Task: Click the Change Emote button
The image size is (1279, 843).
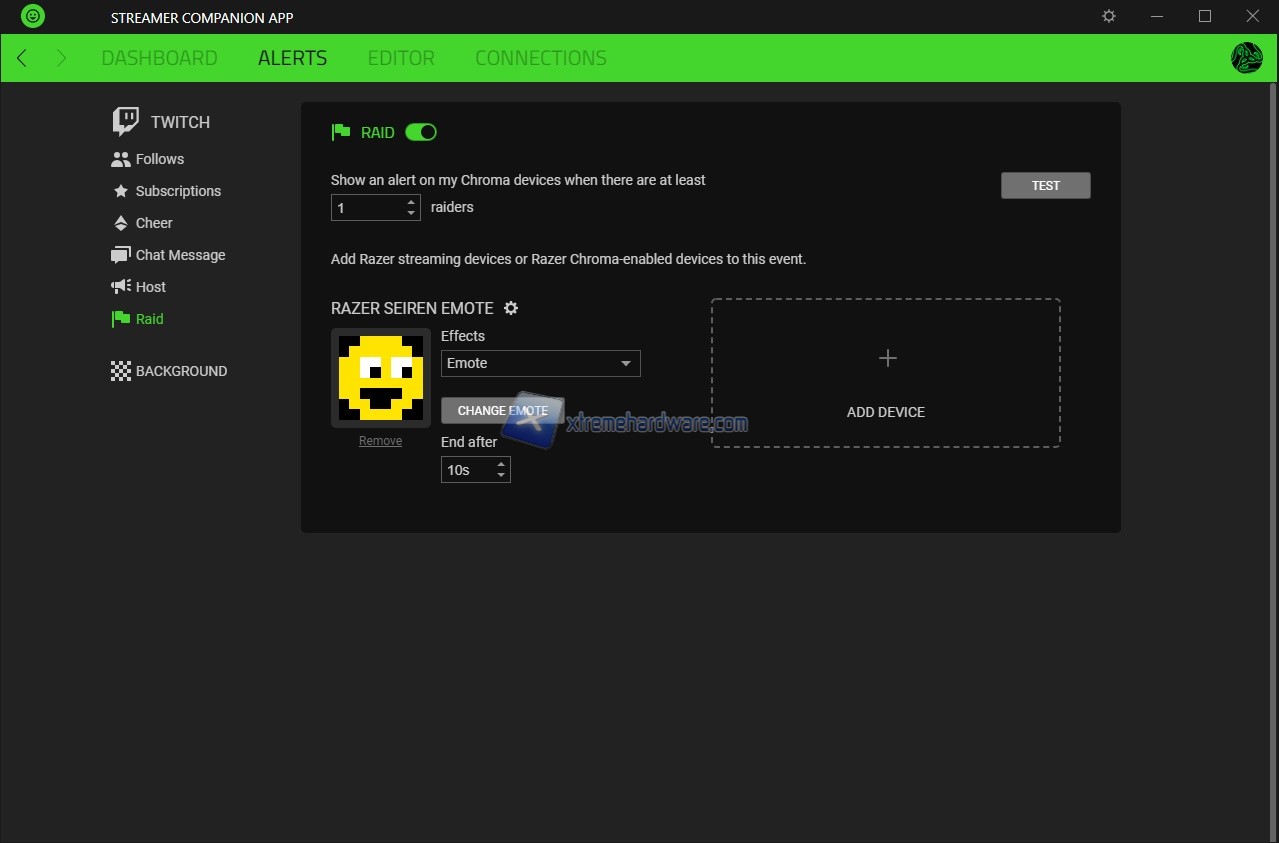Action: (x=502, y=411)
